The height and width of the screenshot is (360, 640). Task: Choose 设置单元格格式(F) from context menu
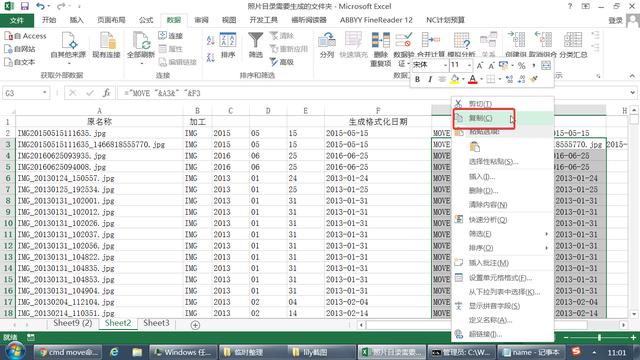503,278
